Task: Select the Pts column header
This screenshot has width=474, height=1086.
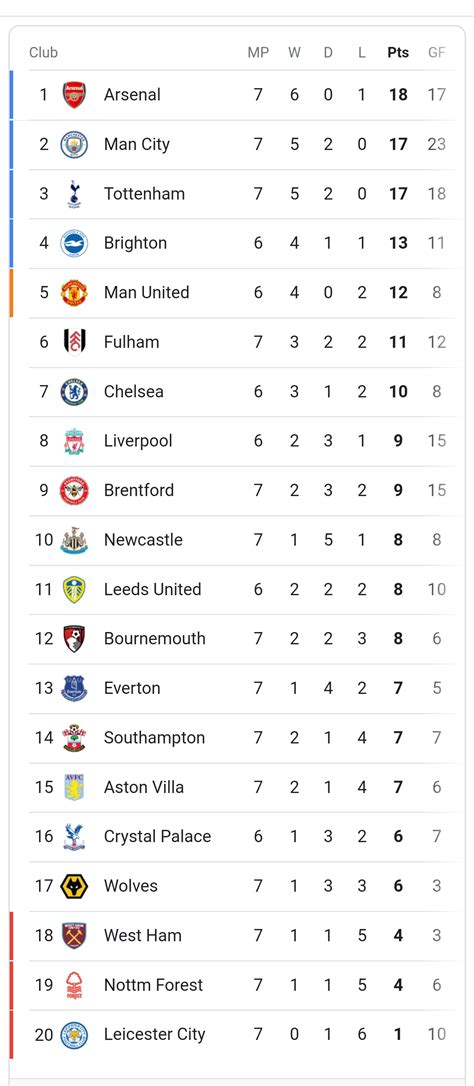Action: point(398,53)
